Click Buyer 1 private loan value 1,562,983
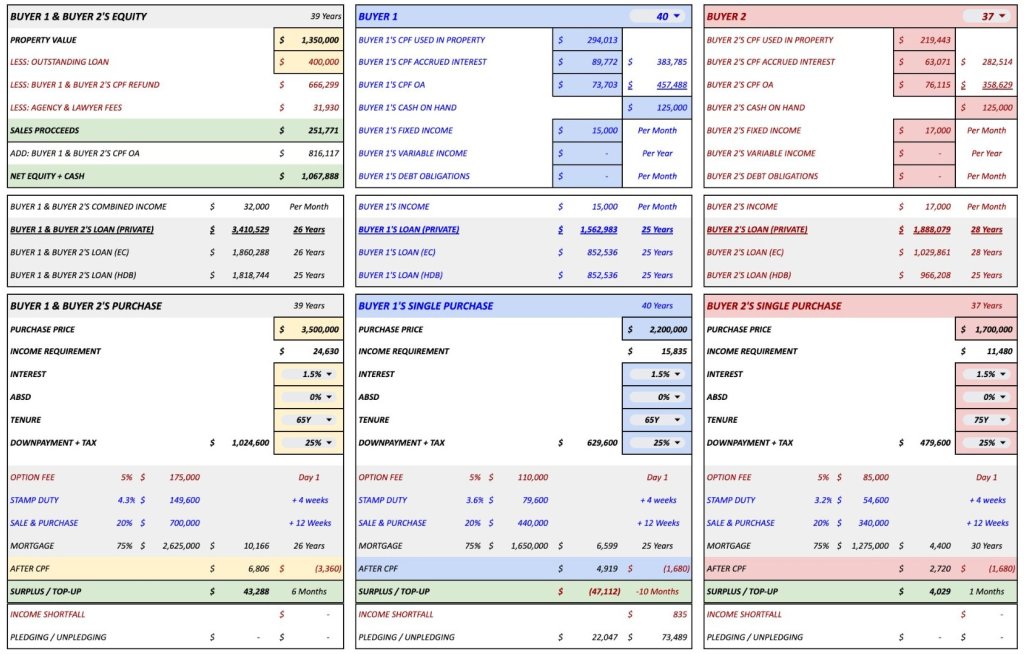 point(598,230)
